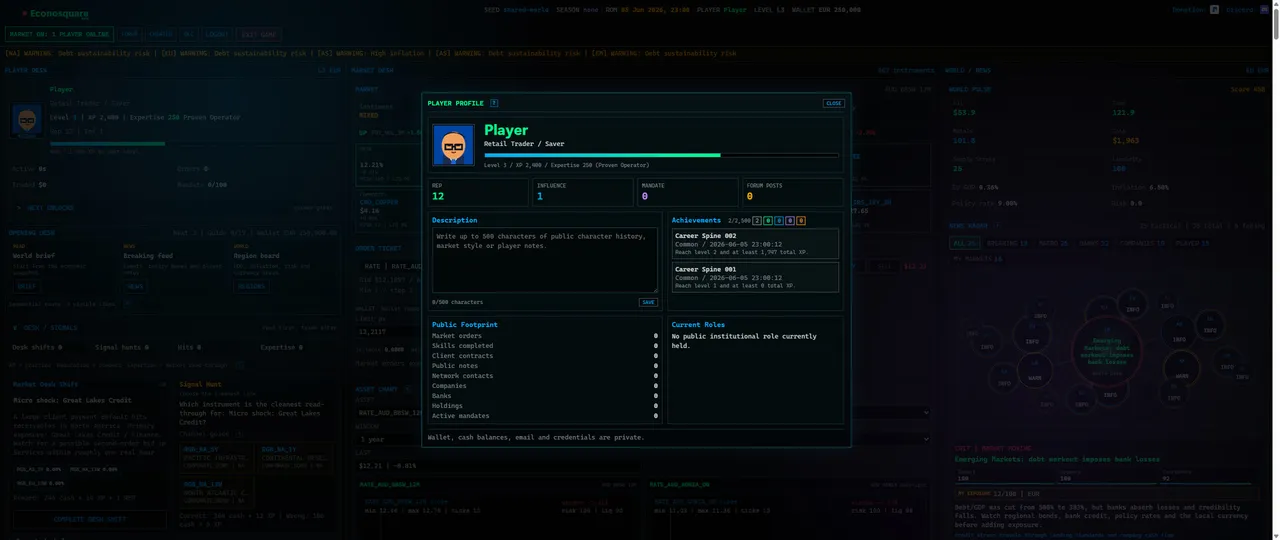Select the Network contacts footprint row
1280x540 pixels.
tap(545, 376)
